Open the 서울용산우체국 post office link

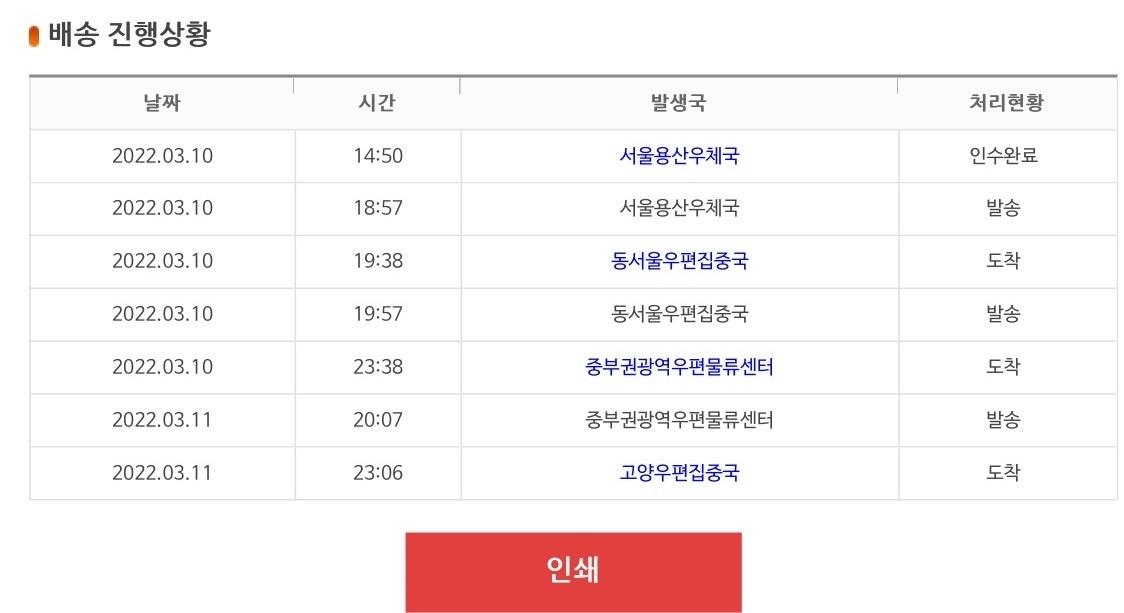[x=679, y=156]
